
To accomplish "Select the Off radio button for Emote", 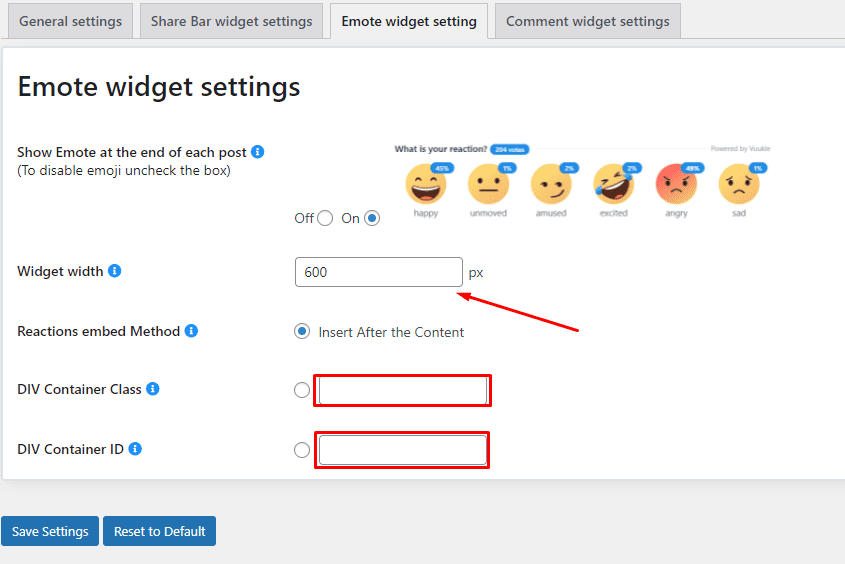I will (325, 218).
